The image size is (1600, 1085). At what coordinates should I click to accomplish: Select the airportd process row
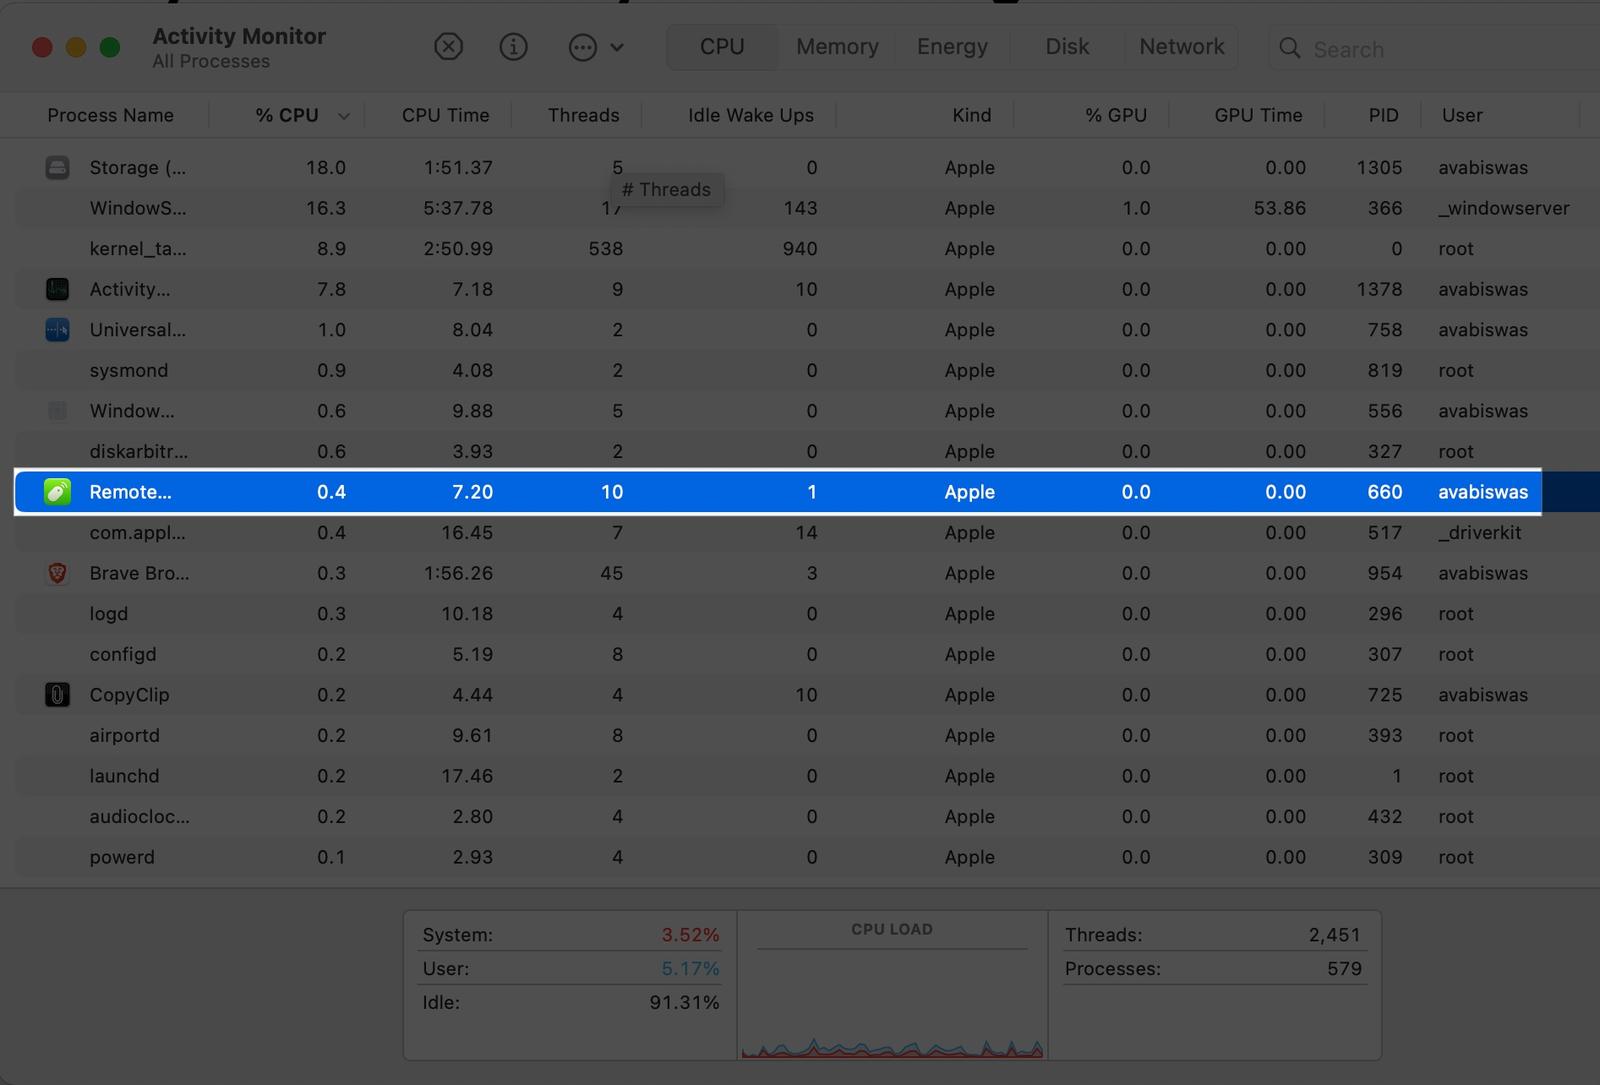click(808, 735)
